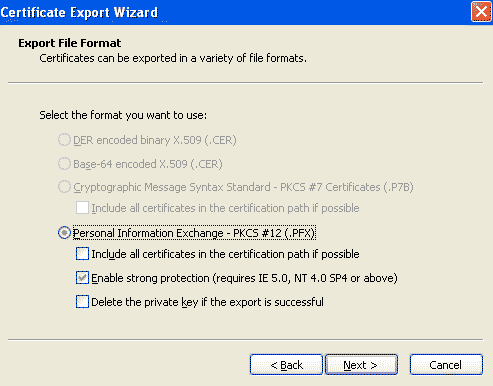Click the Certificate Export Wizard title bar
The height and width of the screenshot is (386, 493).
click(233, 12)
